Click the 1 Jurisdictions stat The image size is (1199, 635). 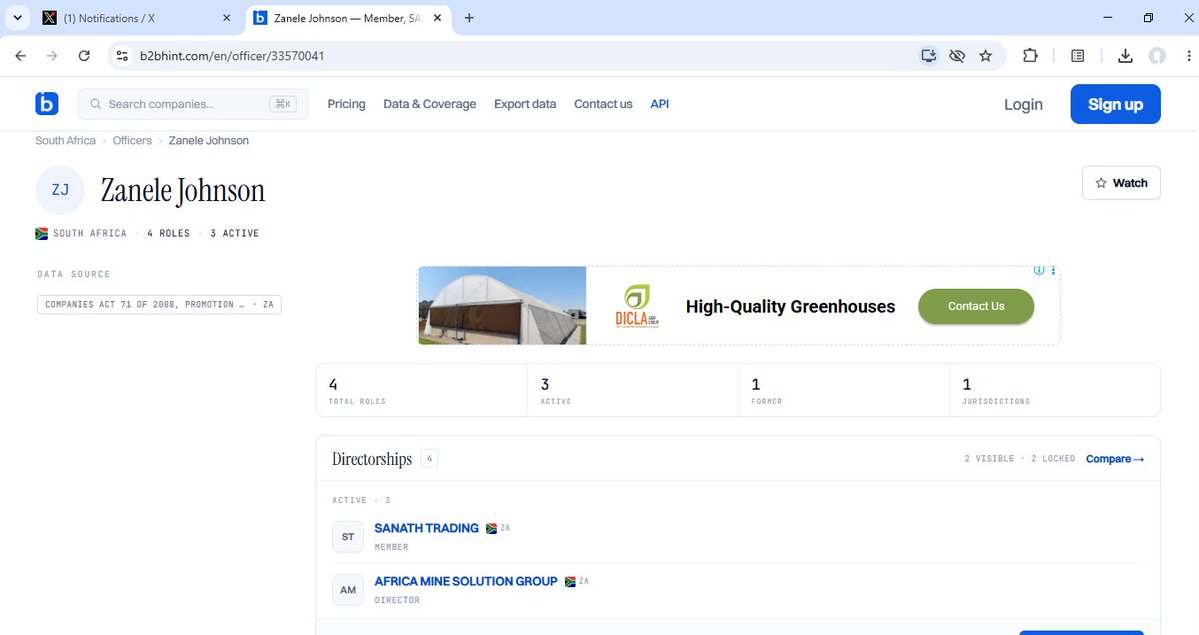(1054, 390)
